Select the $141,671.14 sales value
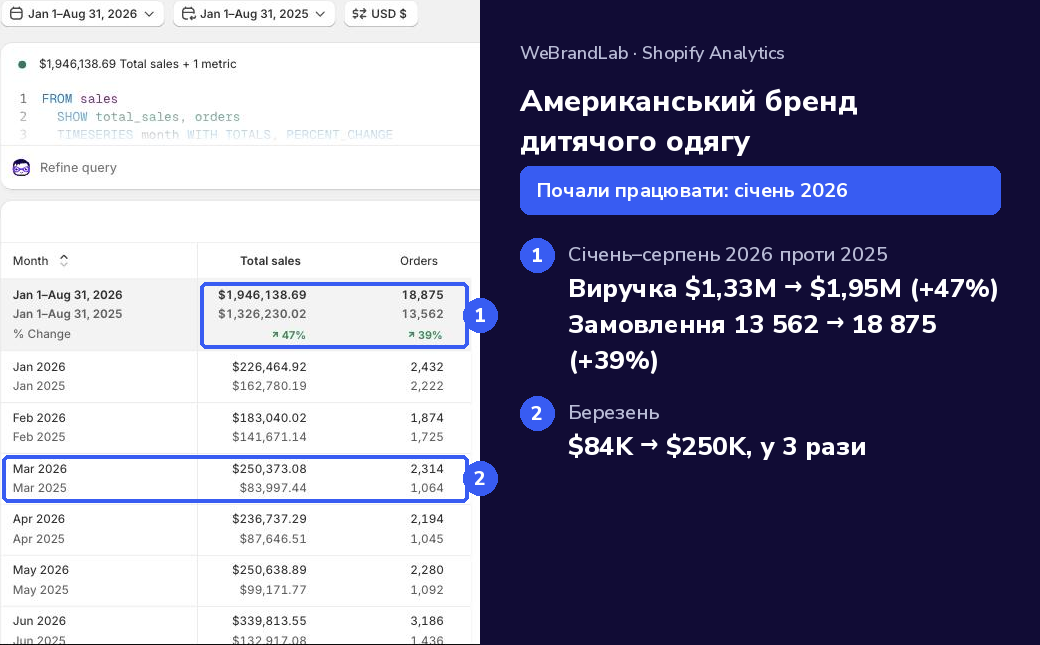 (269, 437)
